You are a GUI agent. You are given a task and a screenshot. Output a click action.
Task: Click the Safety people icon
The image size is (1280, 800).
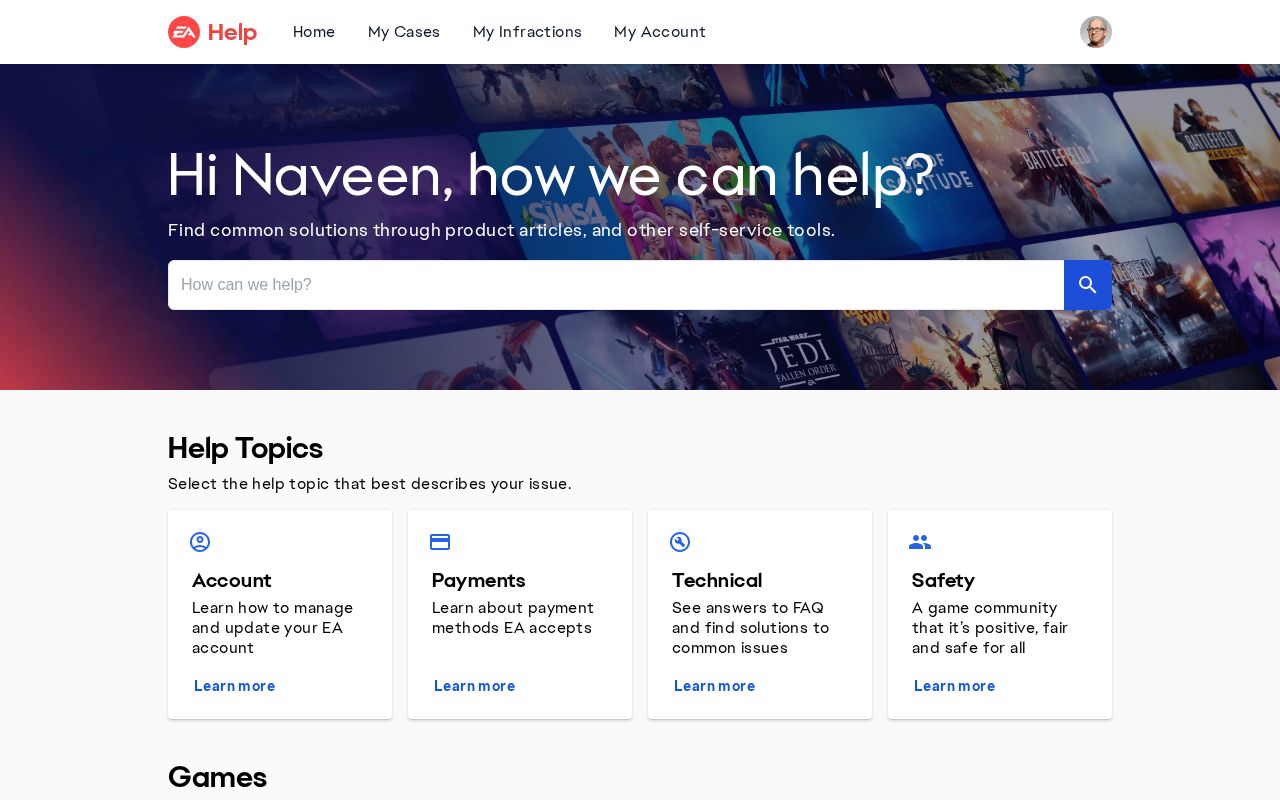[920, 542]
